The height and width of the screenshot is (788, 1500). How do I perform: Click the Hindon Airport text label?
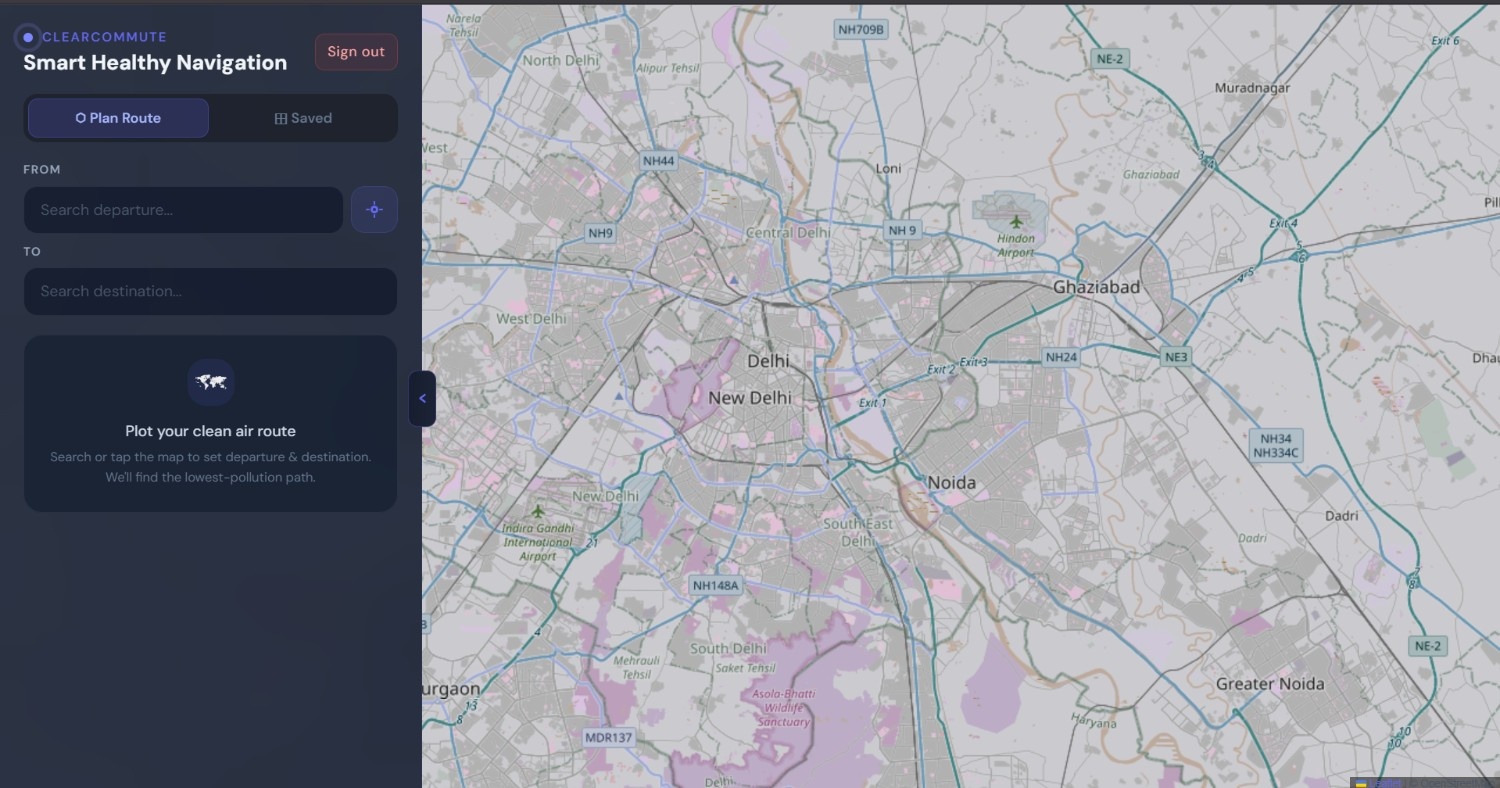[x=1016, y=246]
